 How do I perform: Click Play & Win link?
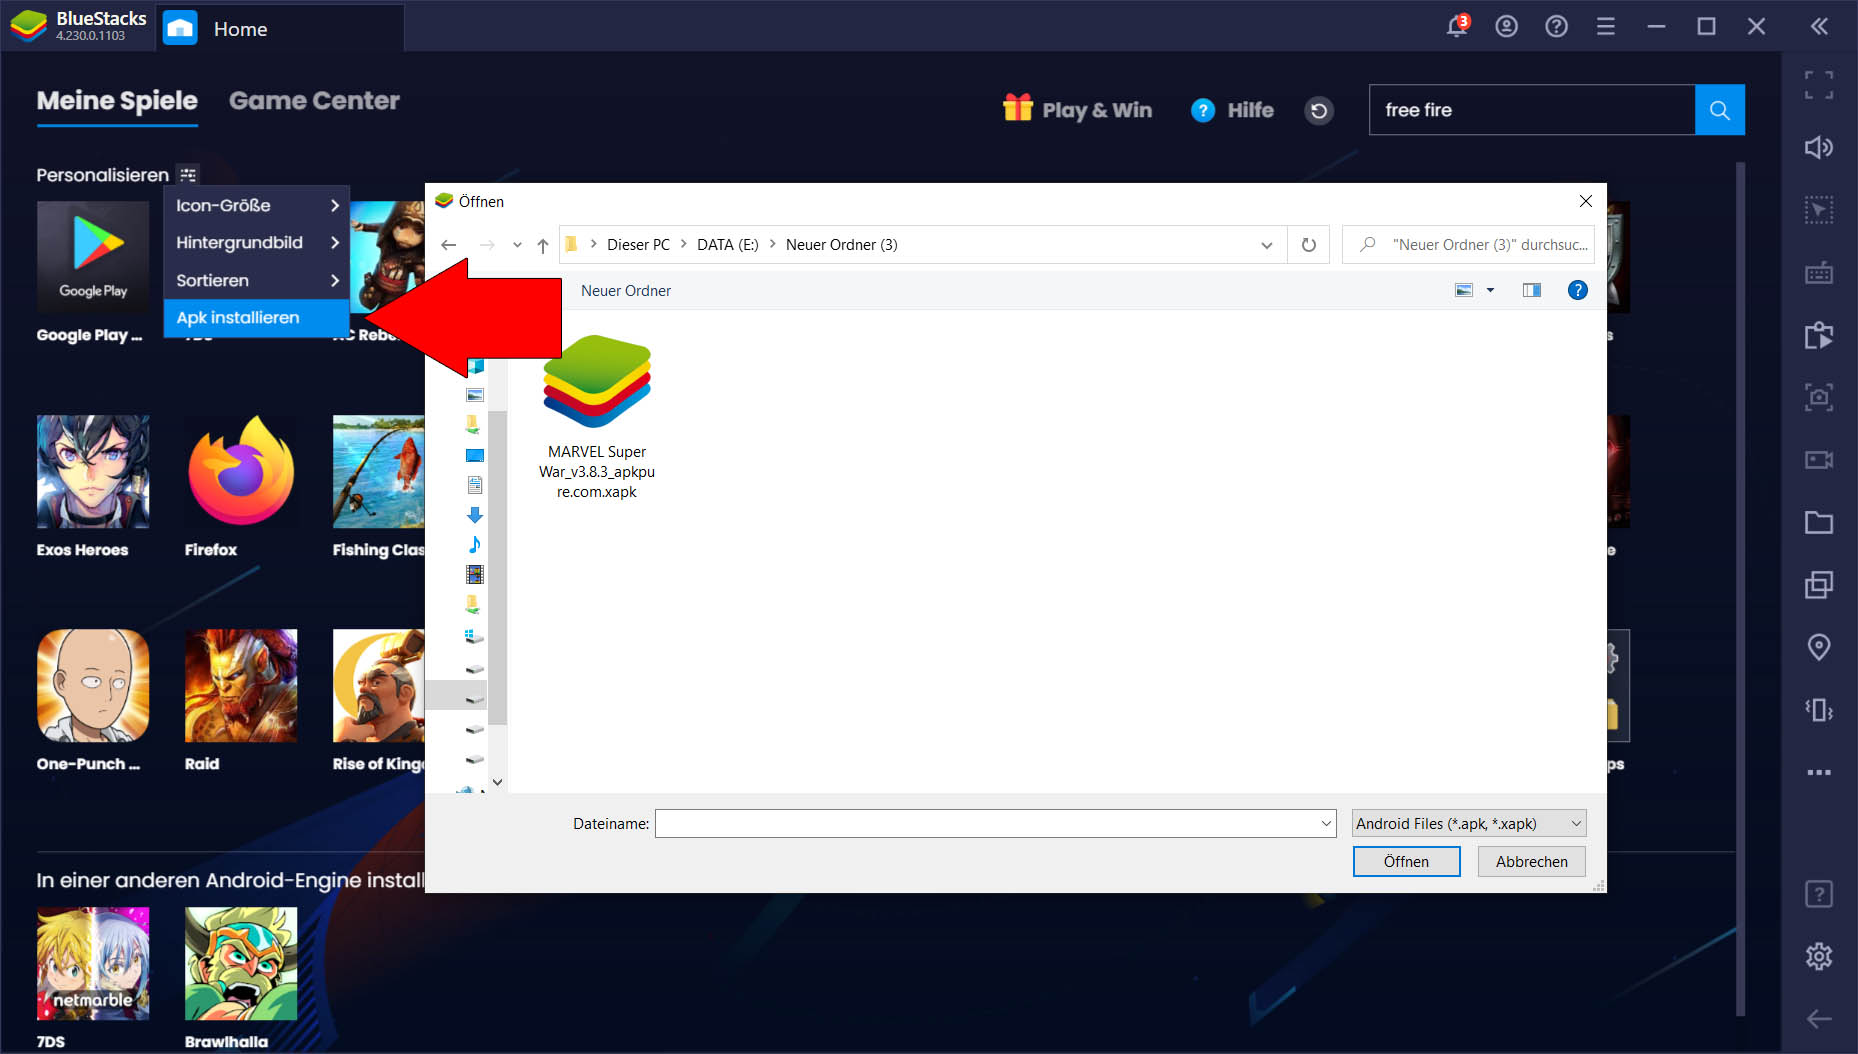point(1077,109)
